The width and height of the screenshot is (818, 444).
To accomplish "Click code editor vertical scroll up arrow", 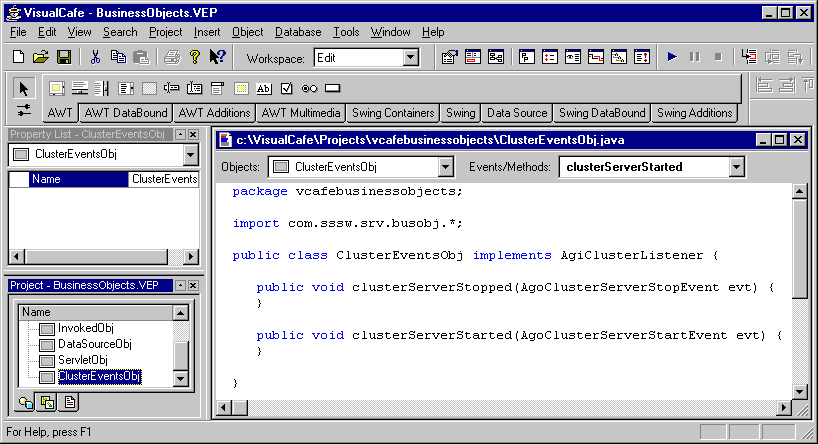I will pos(799,191).
